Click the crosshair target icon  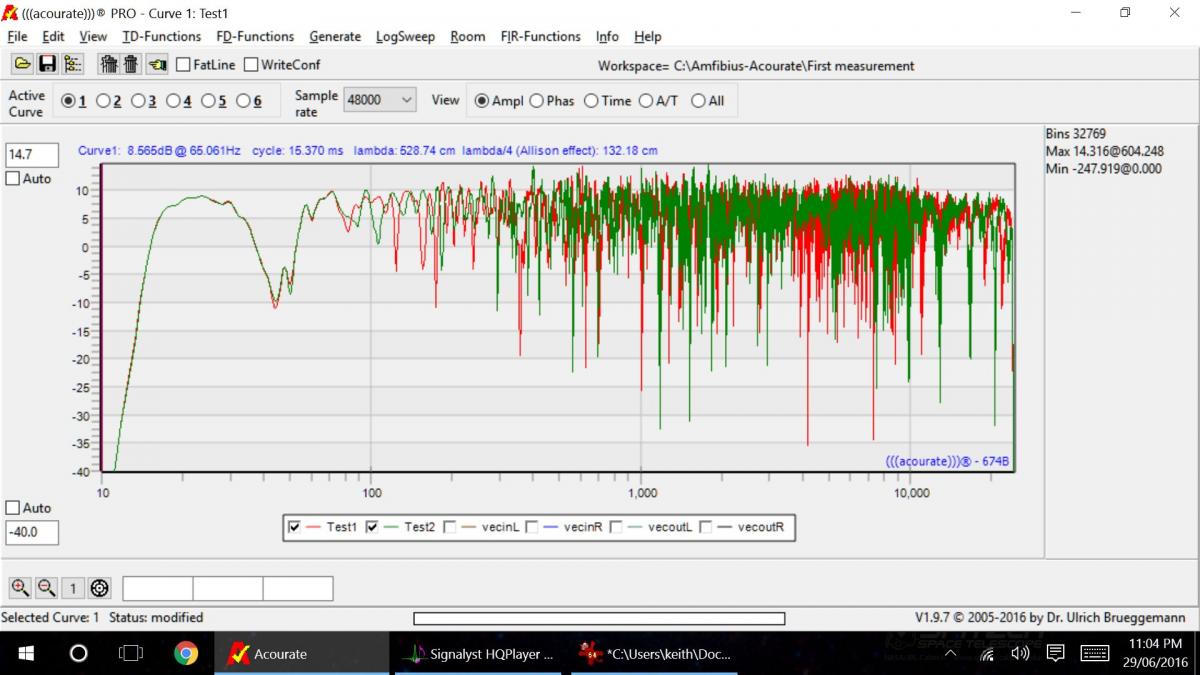point(98,588)
